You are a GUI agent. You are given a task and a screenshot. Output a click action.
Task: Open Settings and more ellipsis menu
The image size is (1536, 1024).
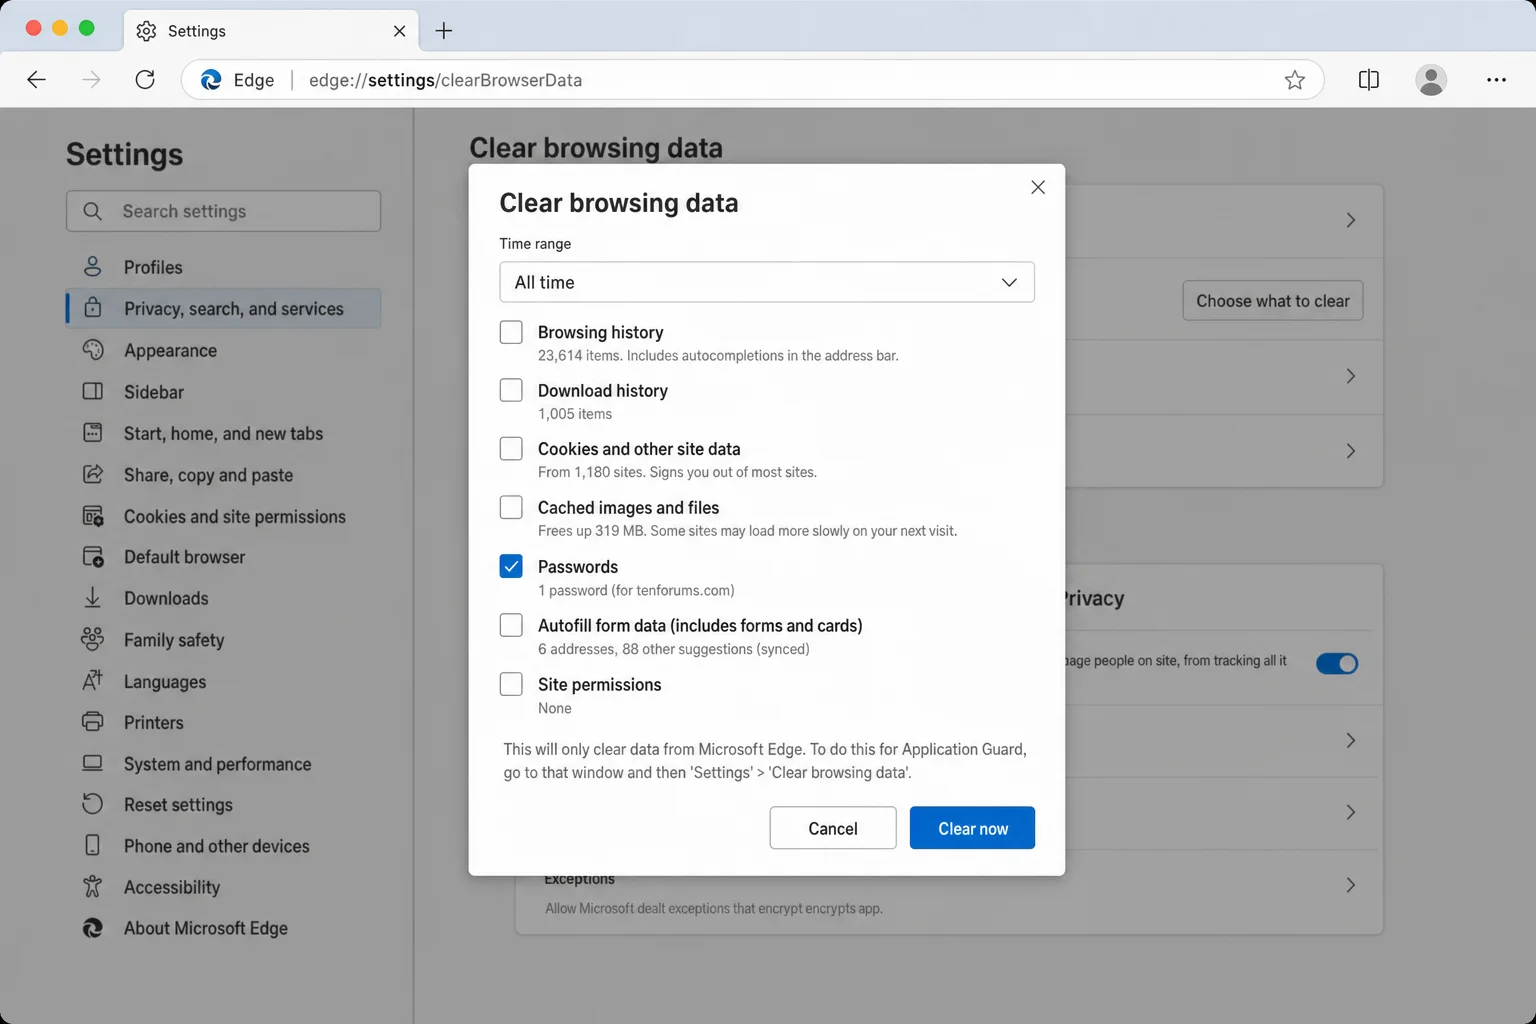pyautogui.click(x=1496, y=80)
